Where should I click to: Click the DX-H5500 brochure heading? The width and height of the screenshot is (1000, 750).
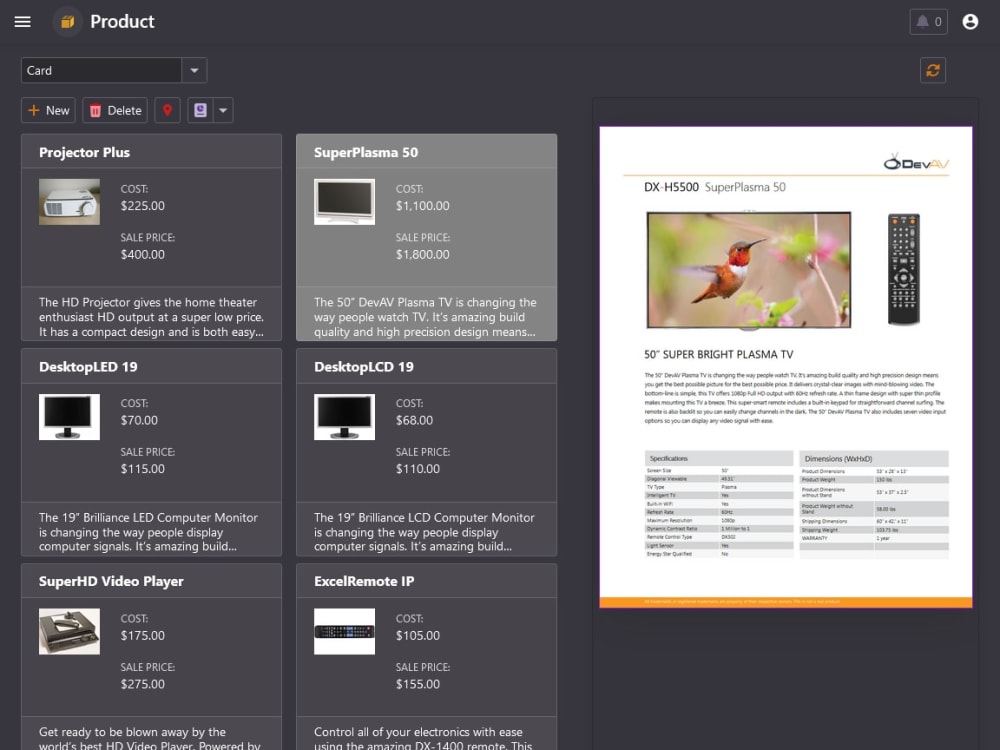point(714,187)
